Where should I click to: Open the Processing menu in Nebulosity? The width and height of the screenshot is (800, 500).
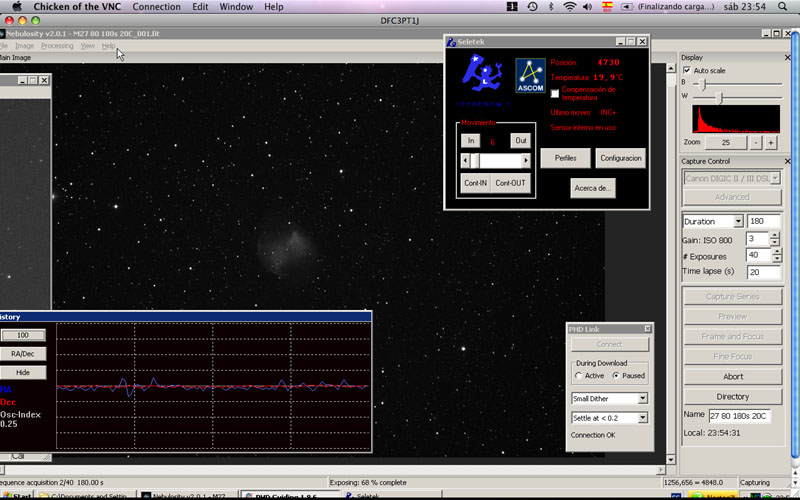click(57, 45)
